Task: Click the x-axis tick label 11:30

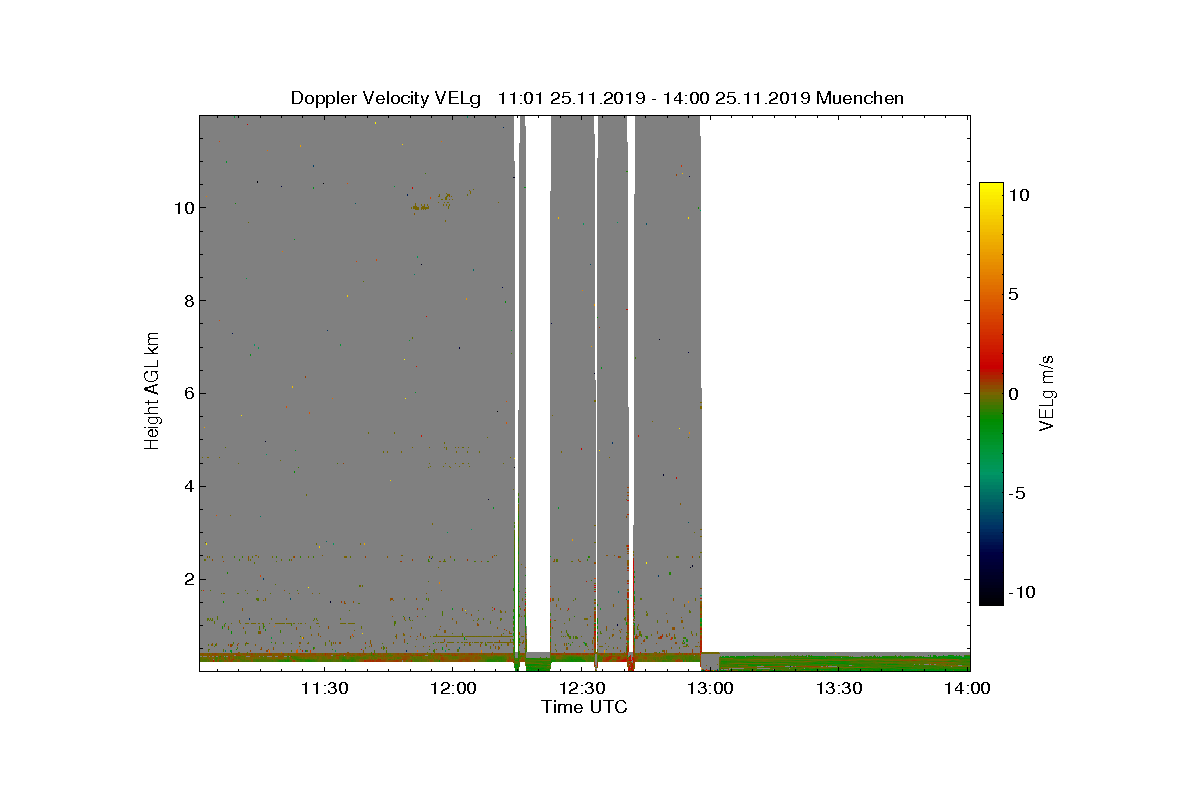Action: (x=325, y=688)
